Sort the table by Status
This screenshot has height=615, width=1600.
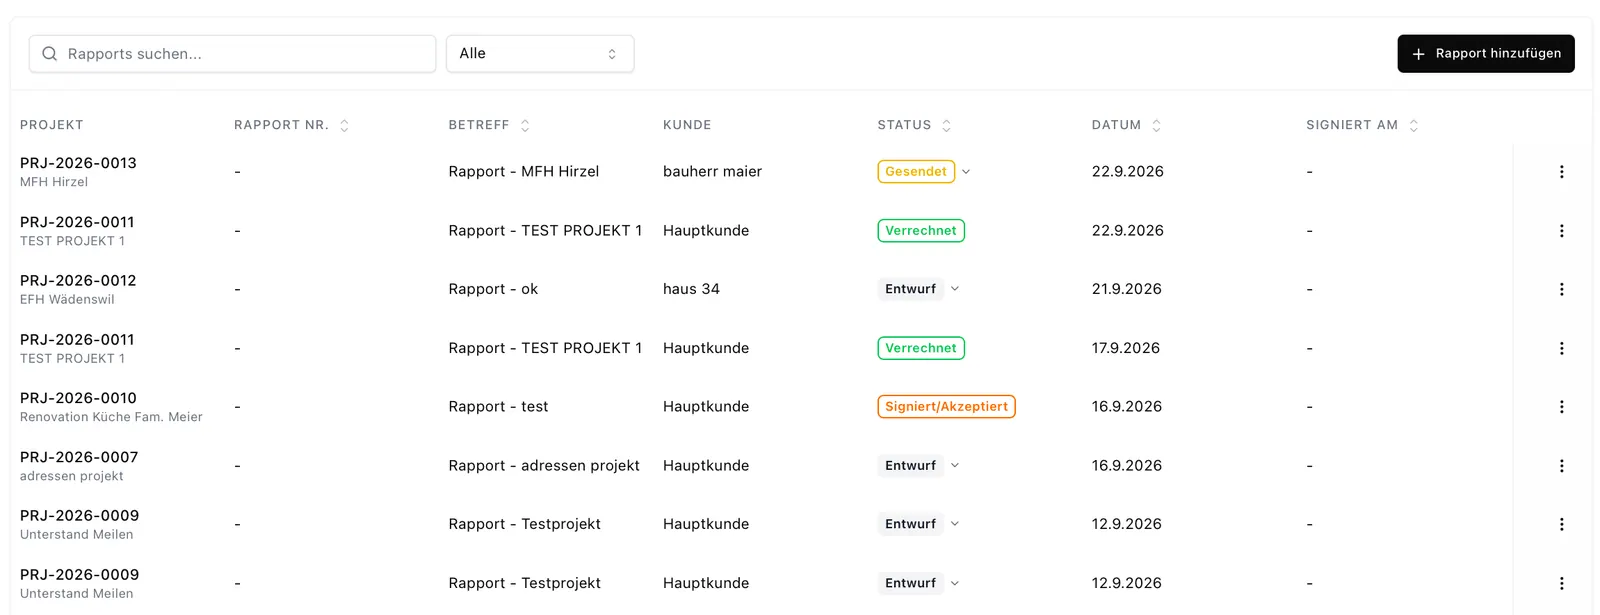(x=946, y=125)
